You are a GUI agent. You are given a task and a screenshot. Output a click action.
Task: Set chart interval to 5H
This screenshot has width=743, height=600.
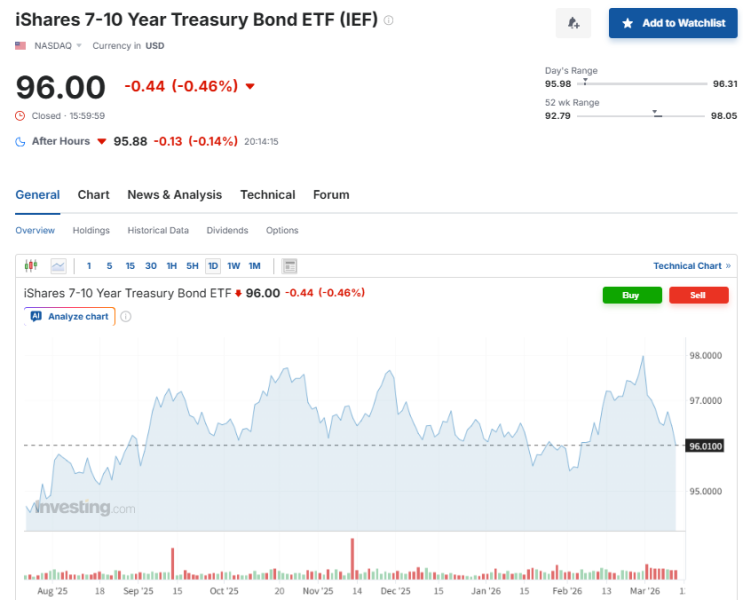coord(192,266)
